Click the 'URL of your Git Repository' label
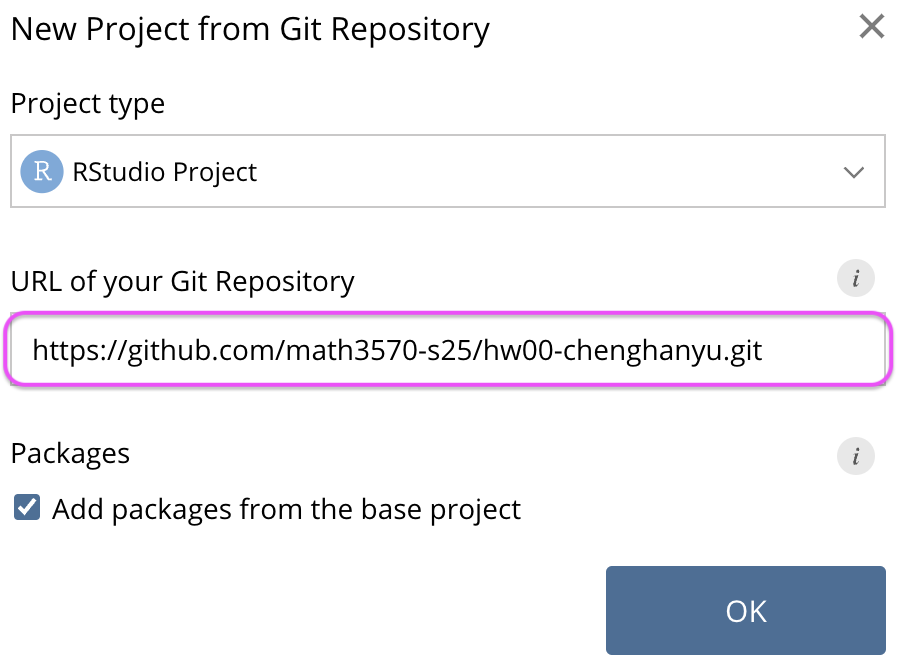The width and height of the screenshot is (898, 664). 183,282
